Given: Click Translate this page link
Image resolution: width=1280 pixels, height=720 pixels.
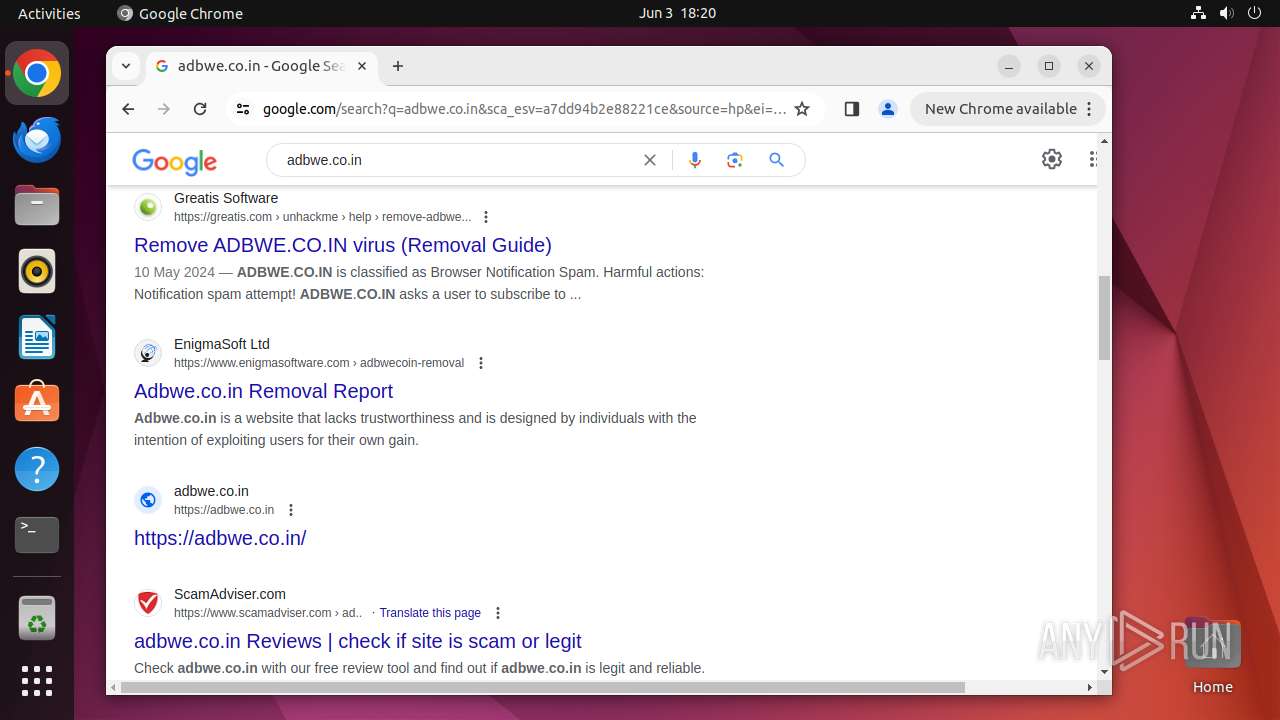Looking at the screenshot, I should [x=430, y=613].
